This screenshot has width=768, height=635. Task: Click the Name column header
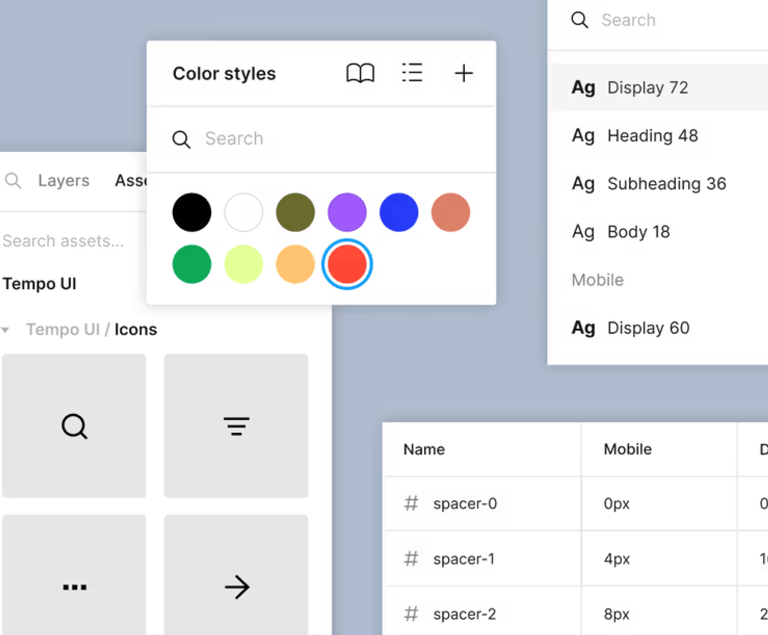pos(424,449)
